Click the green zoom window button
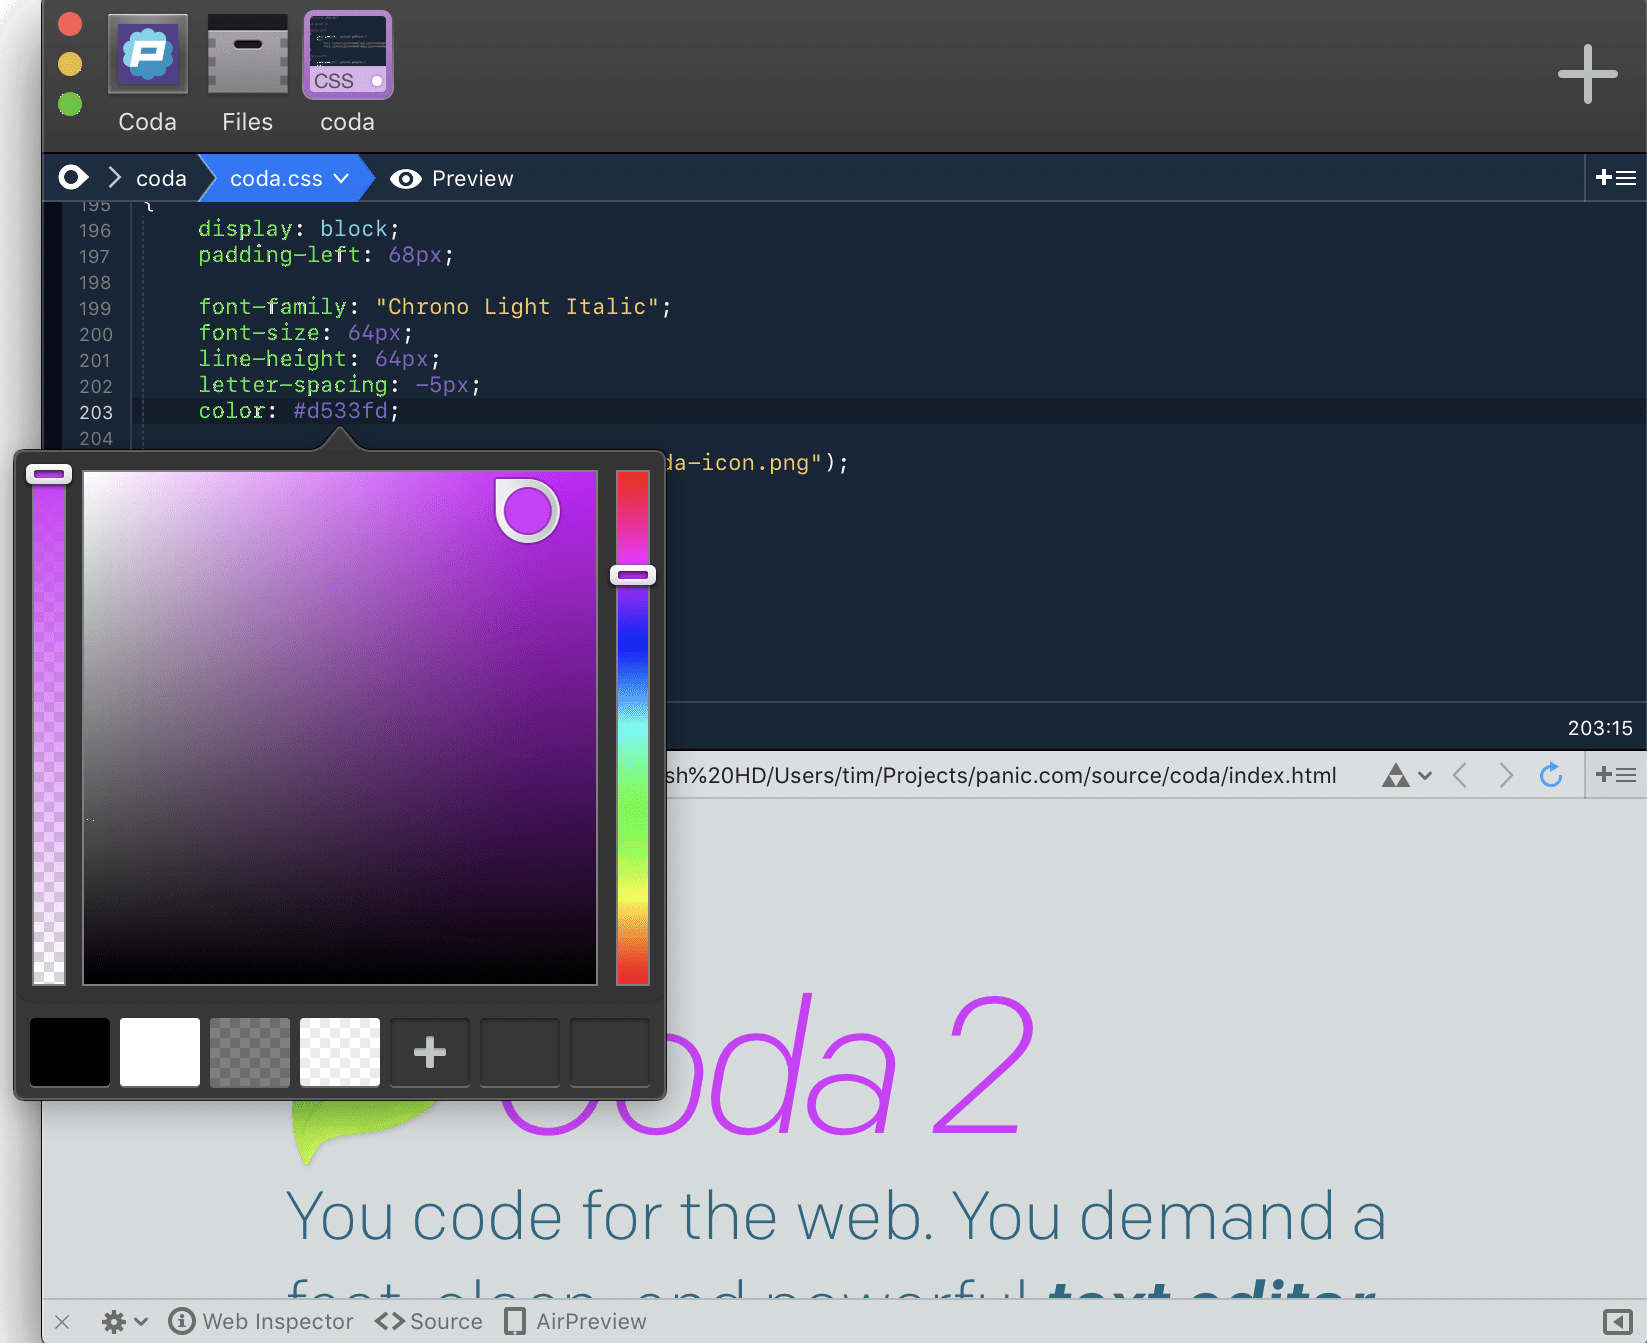 (70, 104)
